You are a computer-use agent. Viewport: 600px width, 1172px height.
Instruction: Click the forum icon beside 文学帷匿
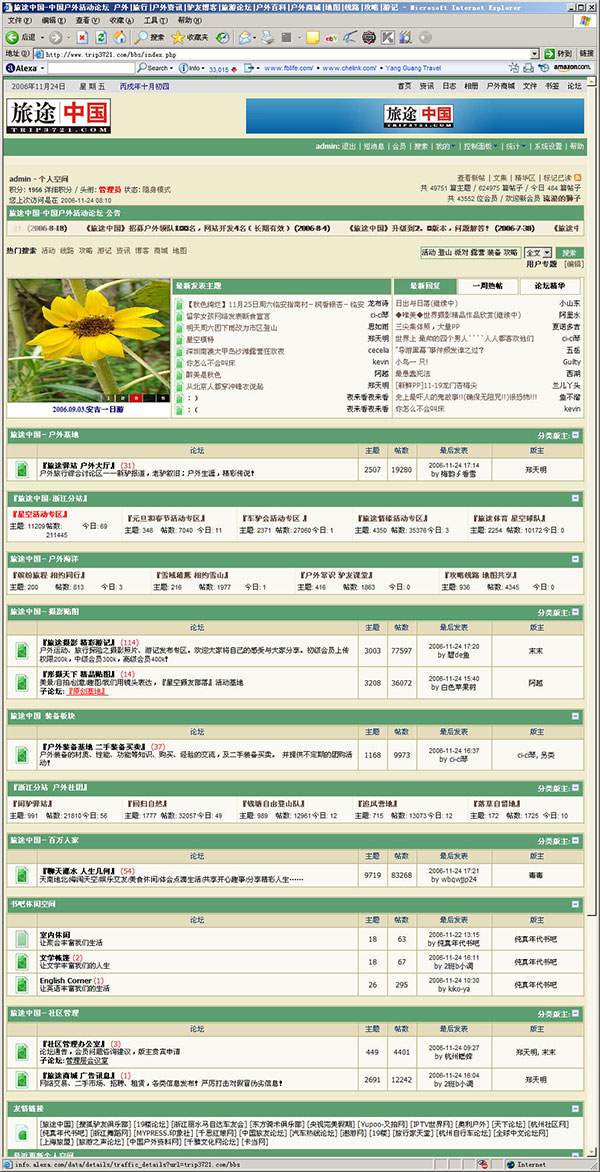(x=22, y=961)
